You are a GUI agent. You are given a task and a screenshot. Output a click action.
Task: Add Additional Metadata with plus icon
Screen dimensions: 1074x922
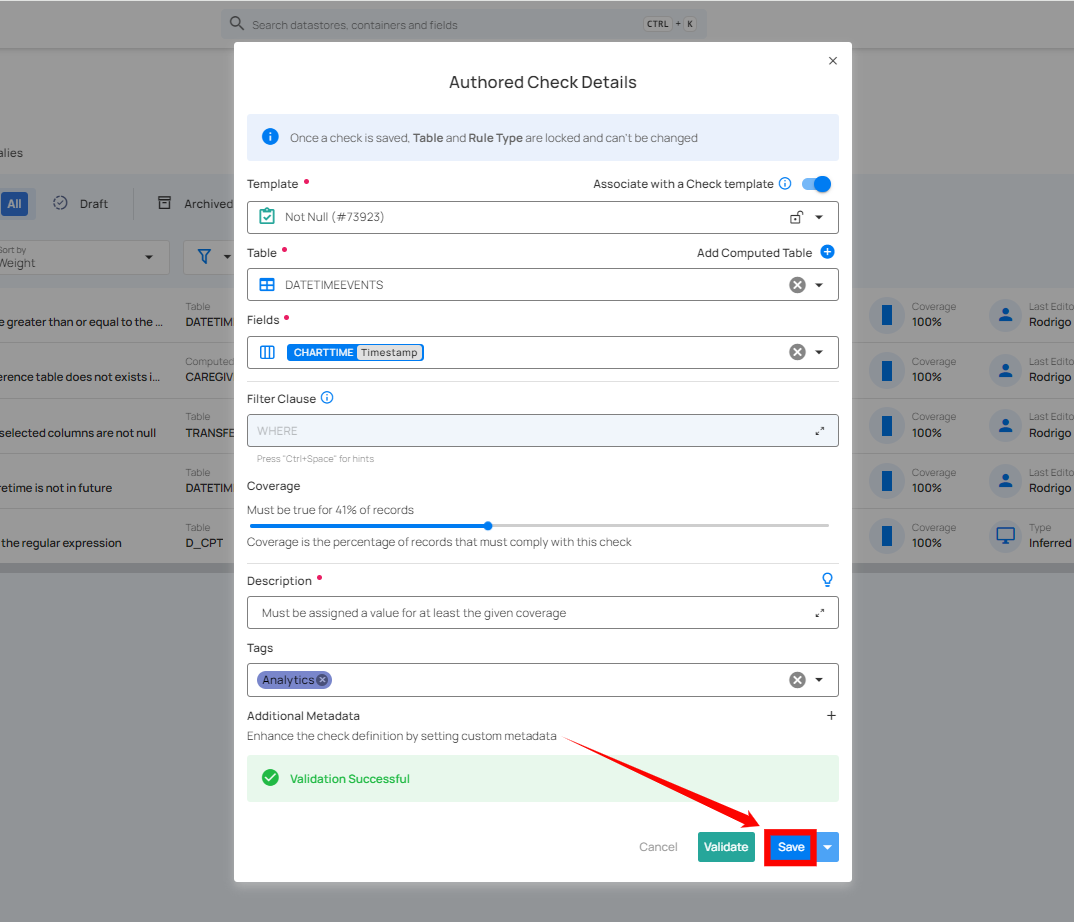831,716
